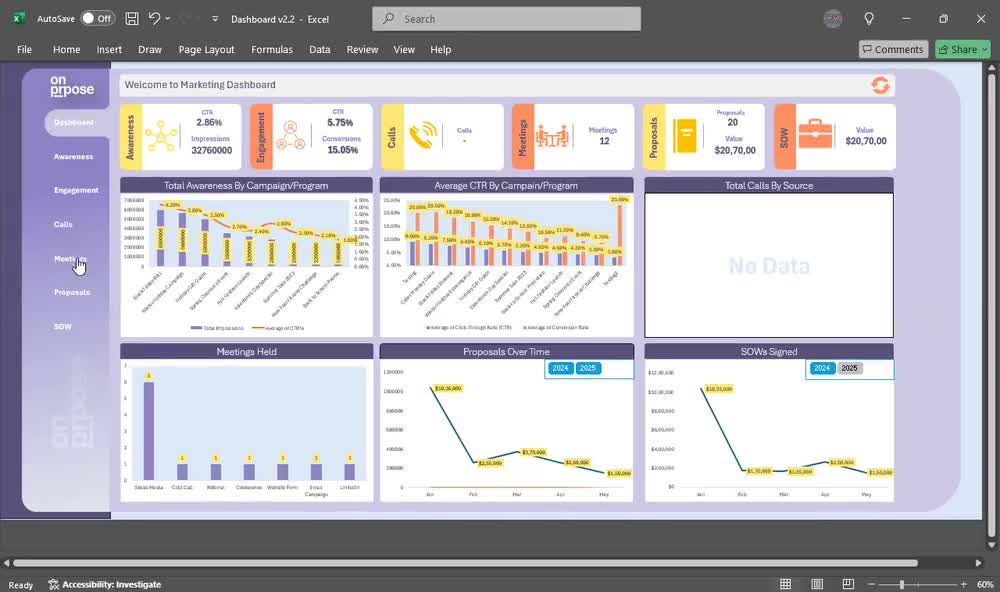Viewport: 1000px width, 592px height.
Task: Switch to Page Break Preview icon
Action: coord(848,584)
